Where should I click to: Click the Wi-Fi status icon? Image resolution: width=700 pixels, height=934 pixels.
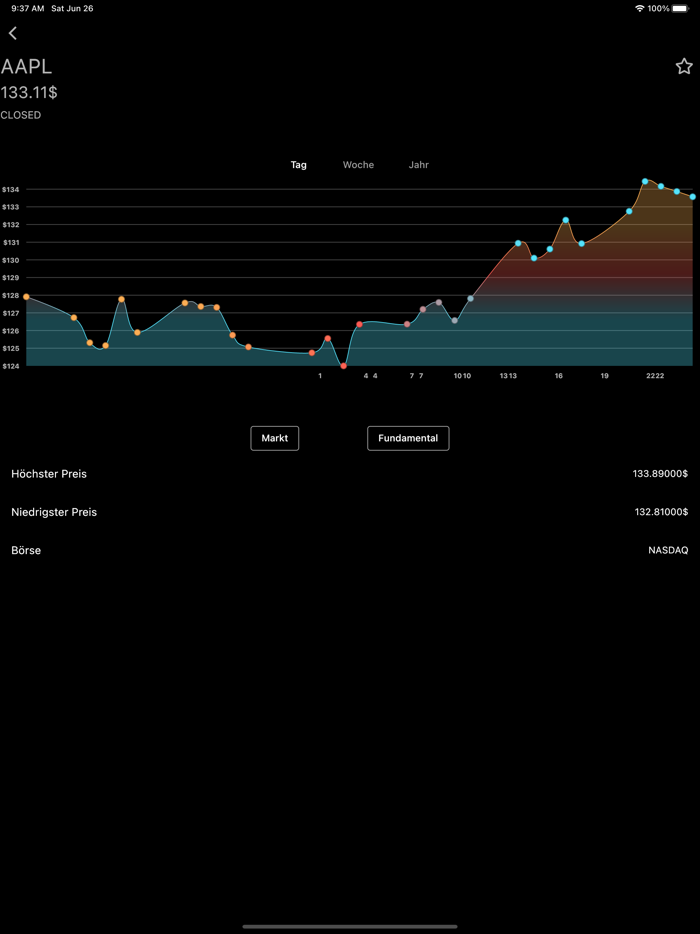[x=640, y=8]
